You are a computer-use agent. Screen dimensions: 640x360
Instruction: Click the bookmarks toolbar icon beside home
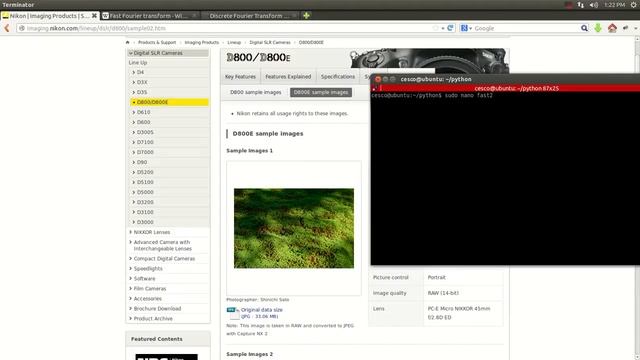(x=626, y=28)
